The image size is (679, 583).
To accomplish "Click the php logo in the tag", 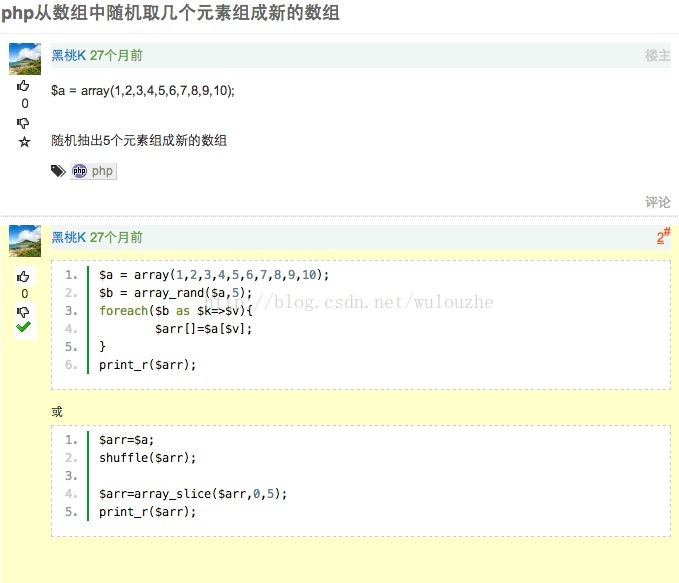I will point(80,171).
